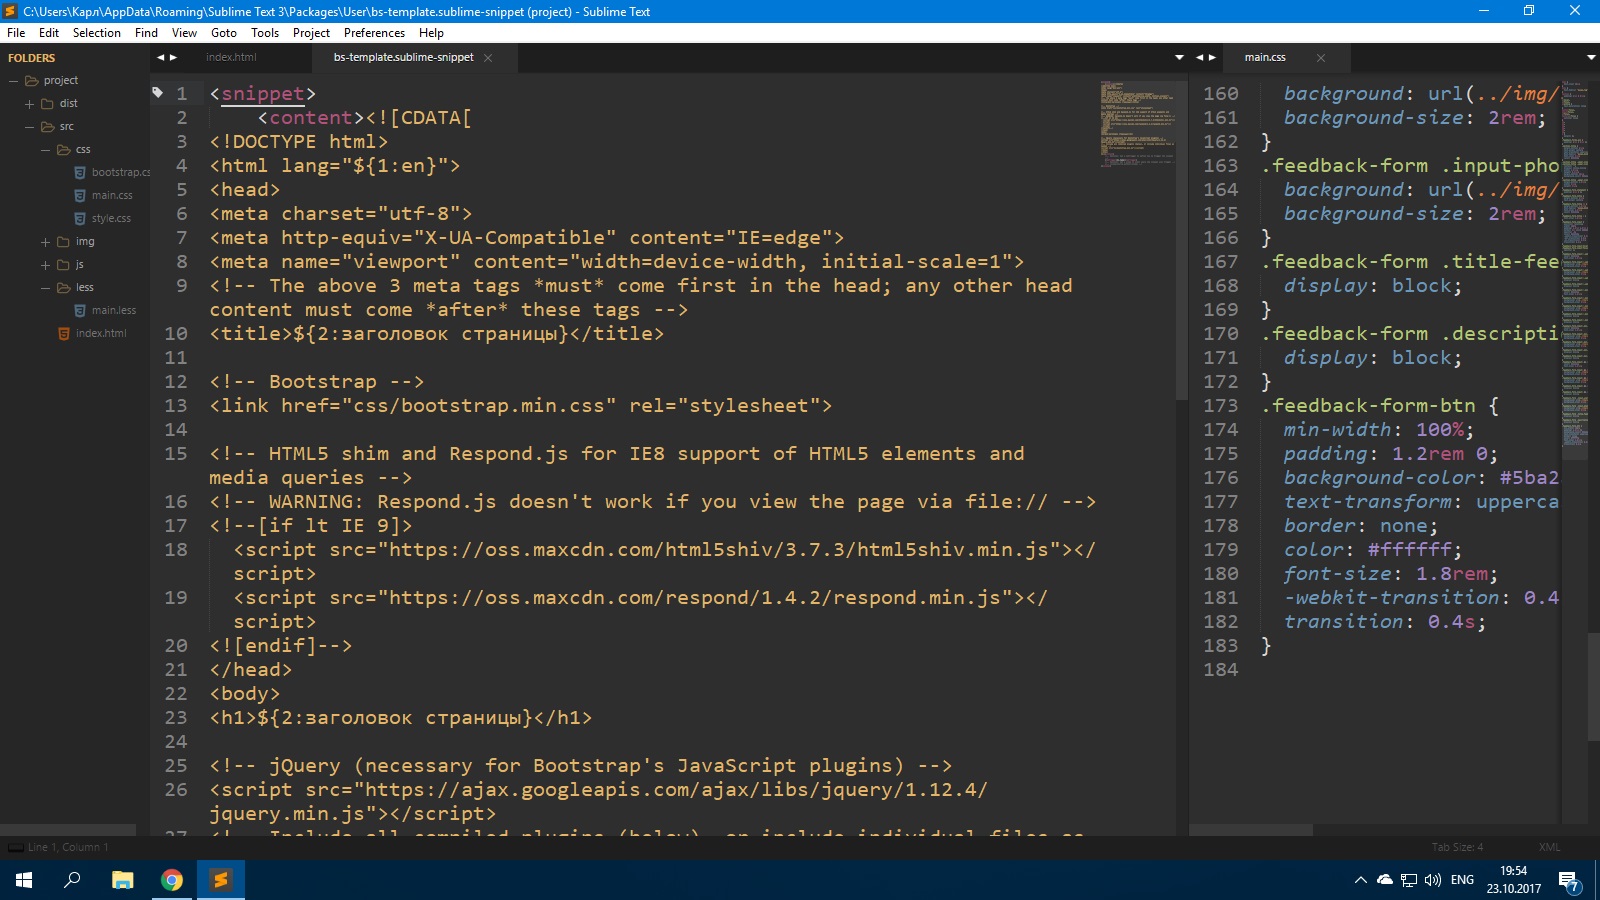1600x900 pixels.
Task: Select bootstrap.css file in the sidebar
Action: click(x=120, y=173)
